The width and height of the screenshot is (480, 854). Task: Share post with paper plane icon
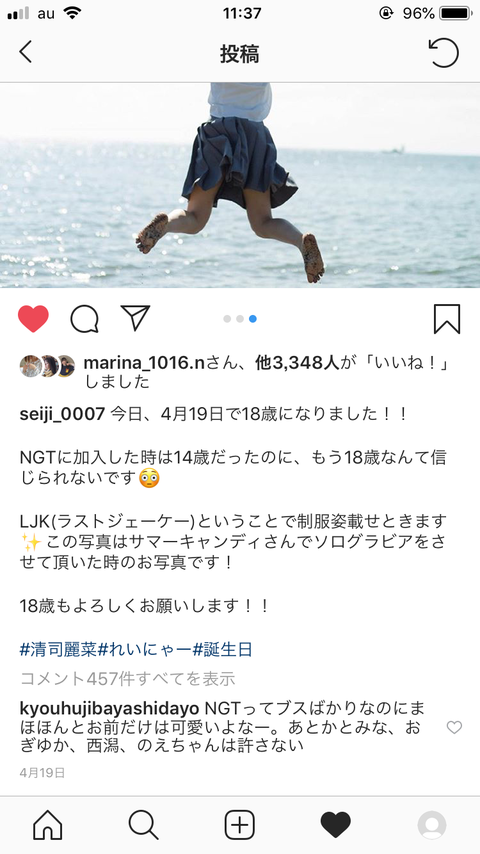coord(135,318)
